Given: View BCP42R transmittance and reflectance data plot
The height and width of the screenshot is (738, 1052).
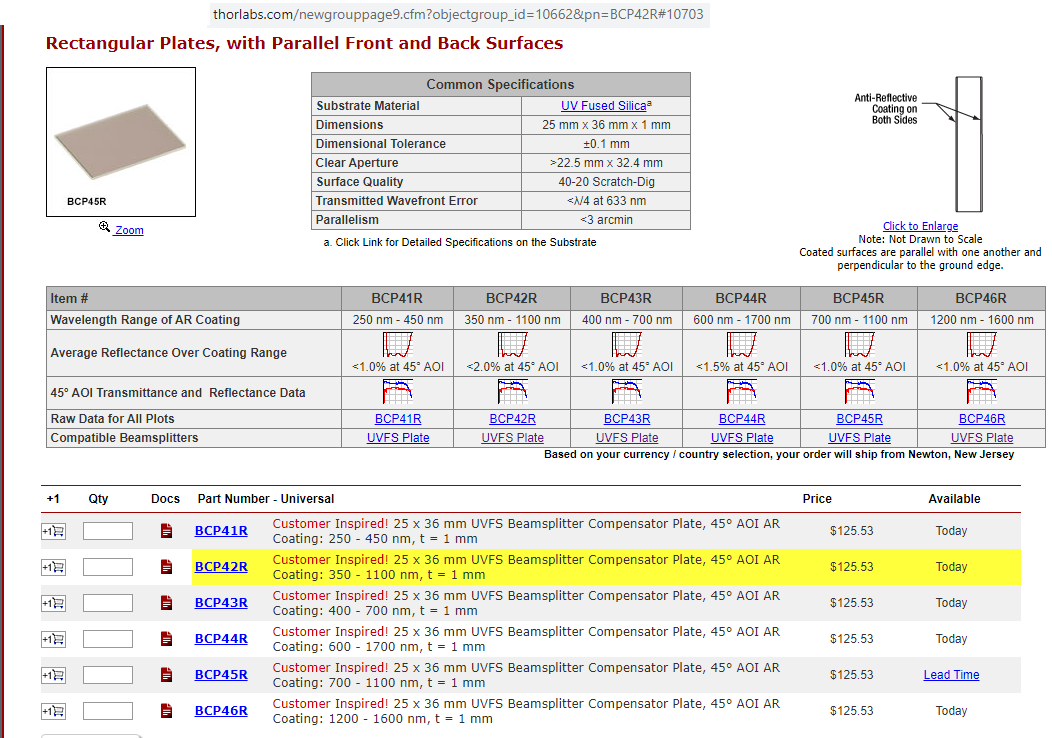Looking at the screenshot, I should tap(513, 392).
